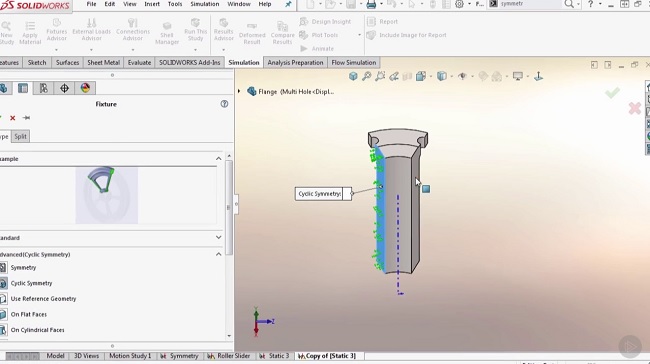Click the Design Insight tool
650x364 pixels.
tap(325, 22)
